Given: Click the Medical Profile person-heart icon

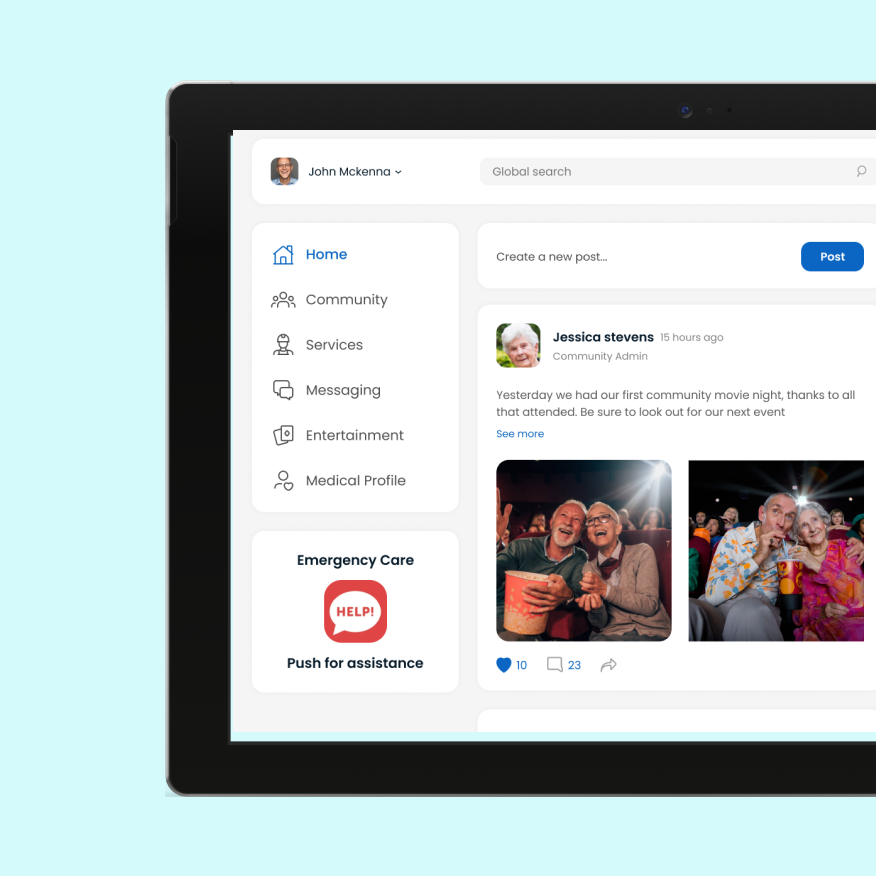Looking at the screenshot, I should coord(283,480).
